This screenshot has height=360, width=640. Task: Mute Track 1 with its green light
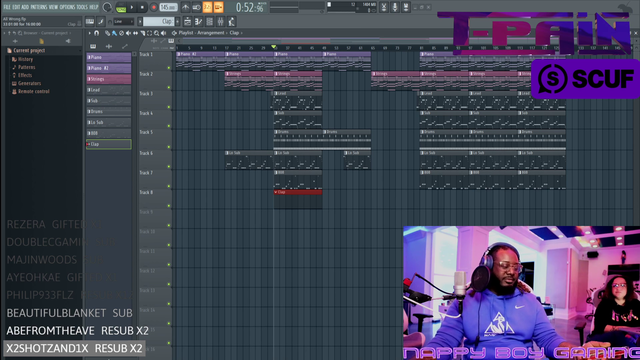point(169,68)
